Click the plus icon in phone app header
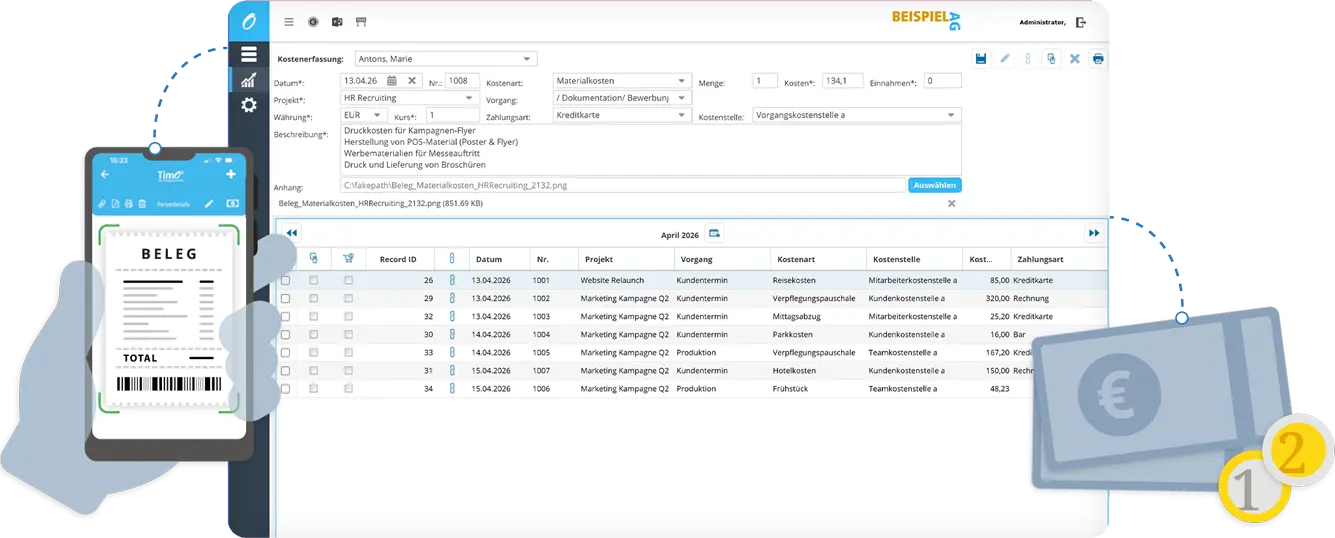The width and height of the screenshot is (1335, 538). pyautogui.click(x=231, y=175)
